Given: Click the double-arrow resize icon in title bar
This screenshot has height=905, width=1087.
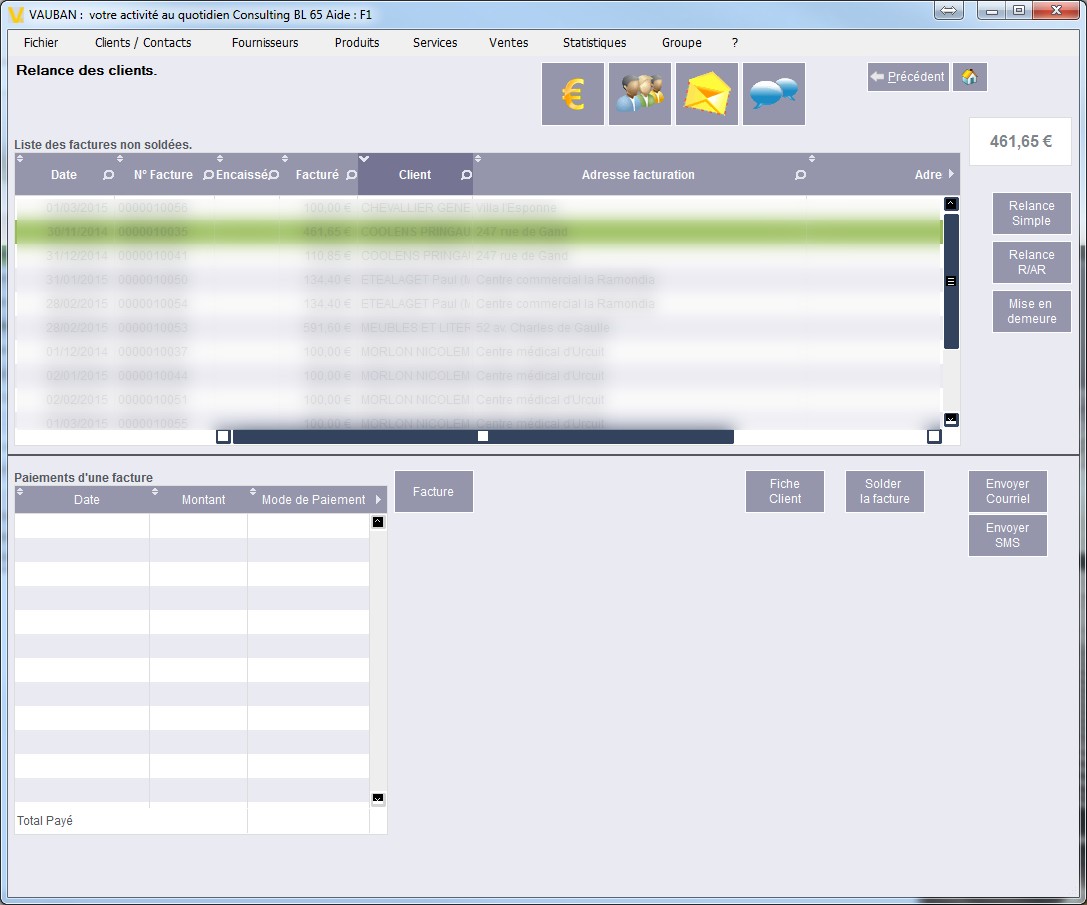Looking at the screenshot, I should point(949,10).
